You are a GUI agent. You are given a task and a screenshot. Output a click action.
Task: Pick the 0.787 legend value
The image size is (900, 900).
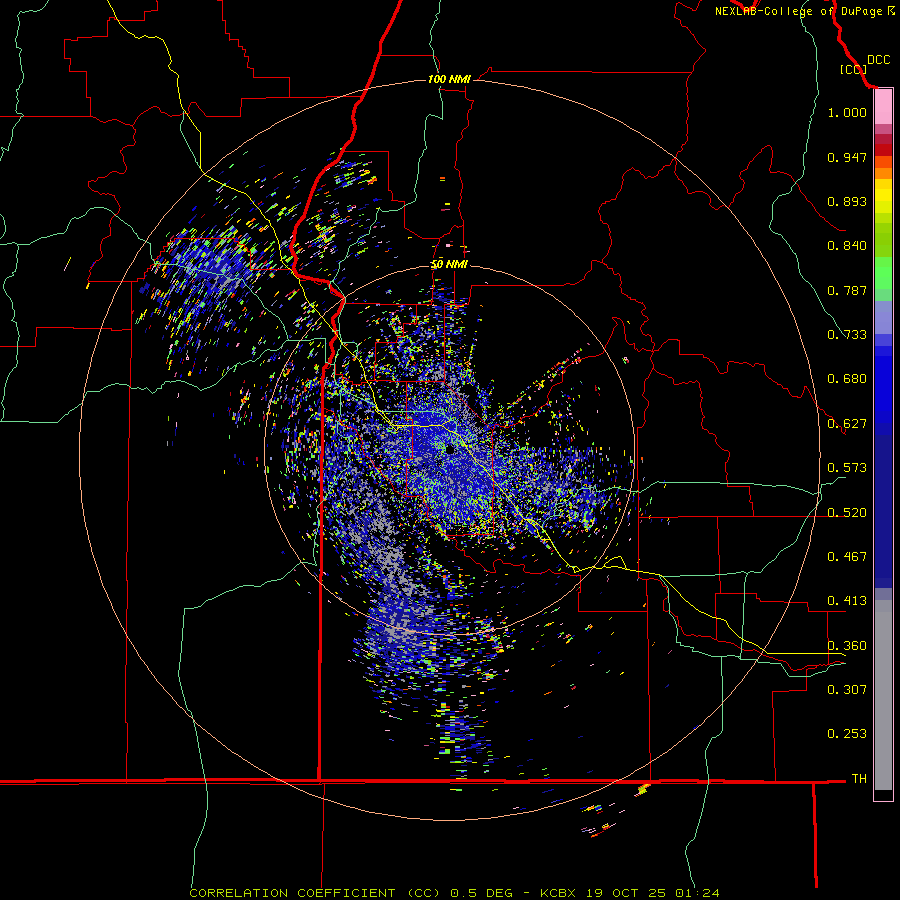847,290
